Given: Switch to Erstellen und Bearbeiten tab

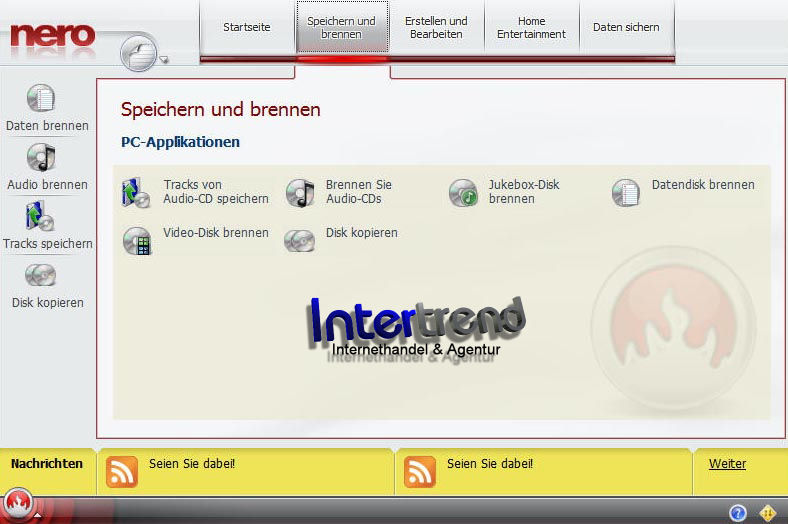Looking at the screenshot, I should (436, 27).
